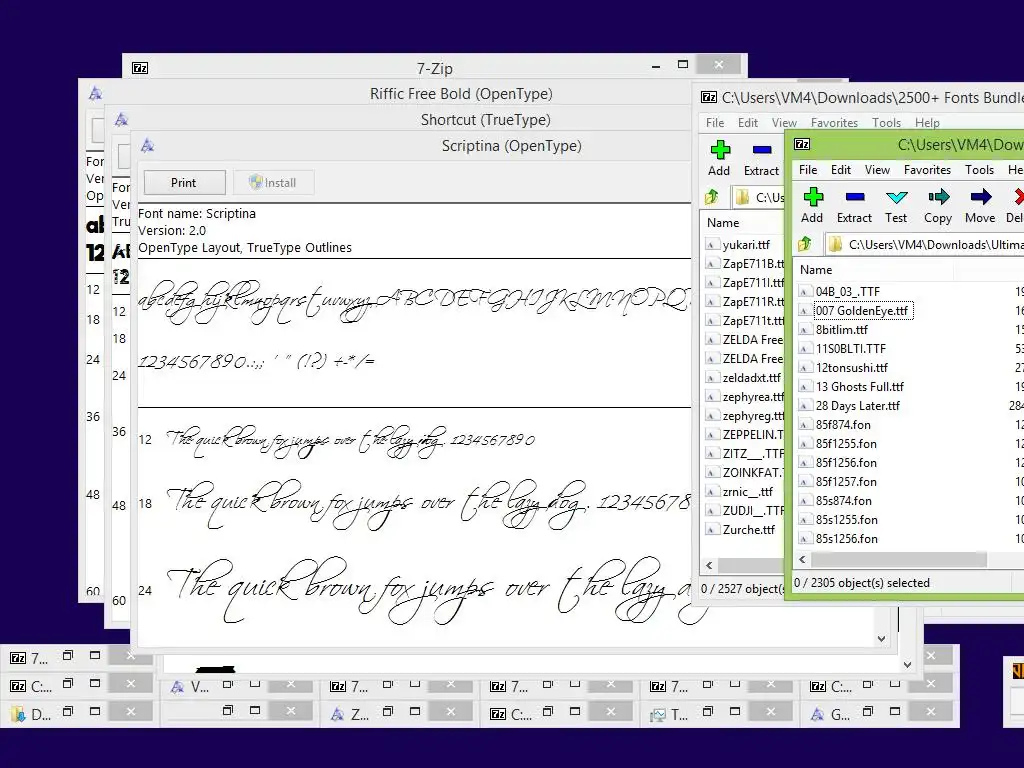This screenshot has width=1024, height=768.
Task: Select the file 85s874.fon
Action: point(844,500)
